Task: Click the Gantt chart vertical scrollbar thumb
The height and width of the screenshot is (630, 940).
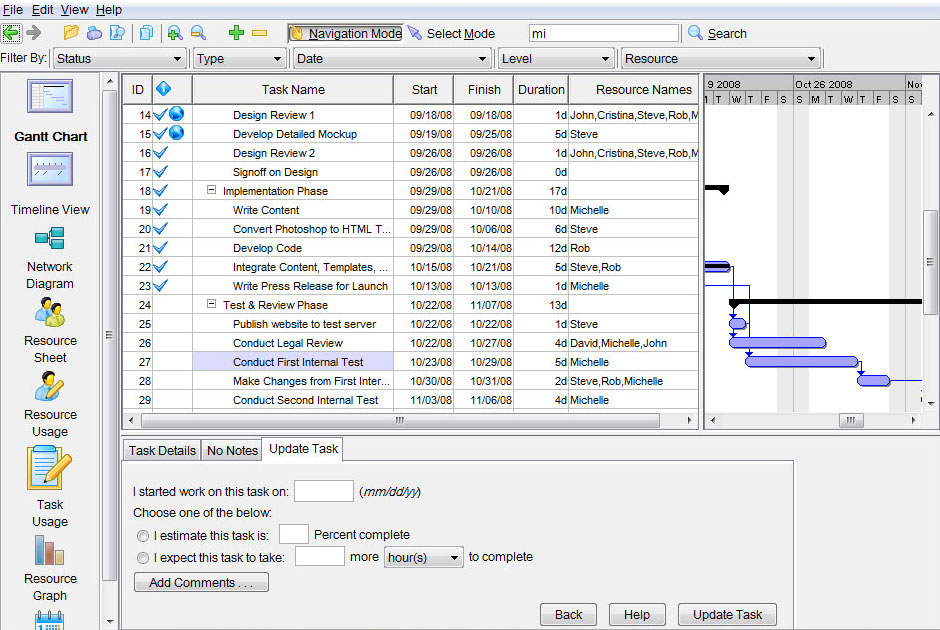Action: (x=930, y=262)
